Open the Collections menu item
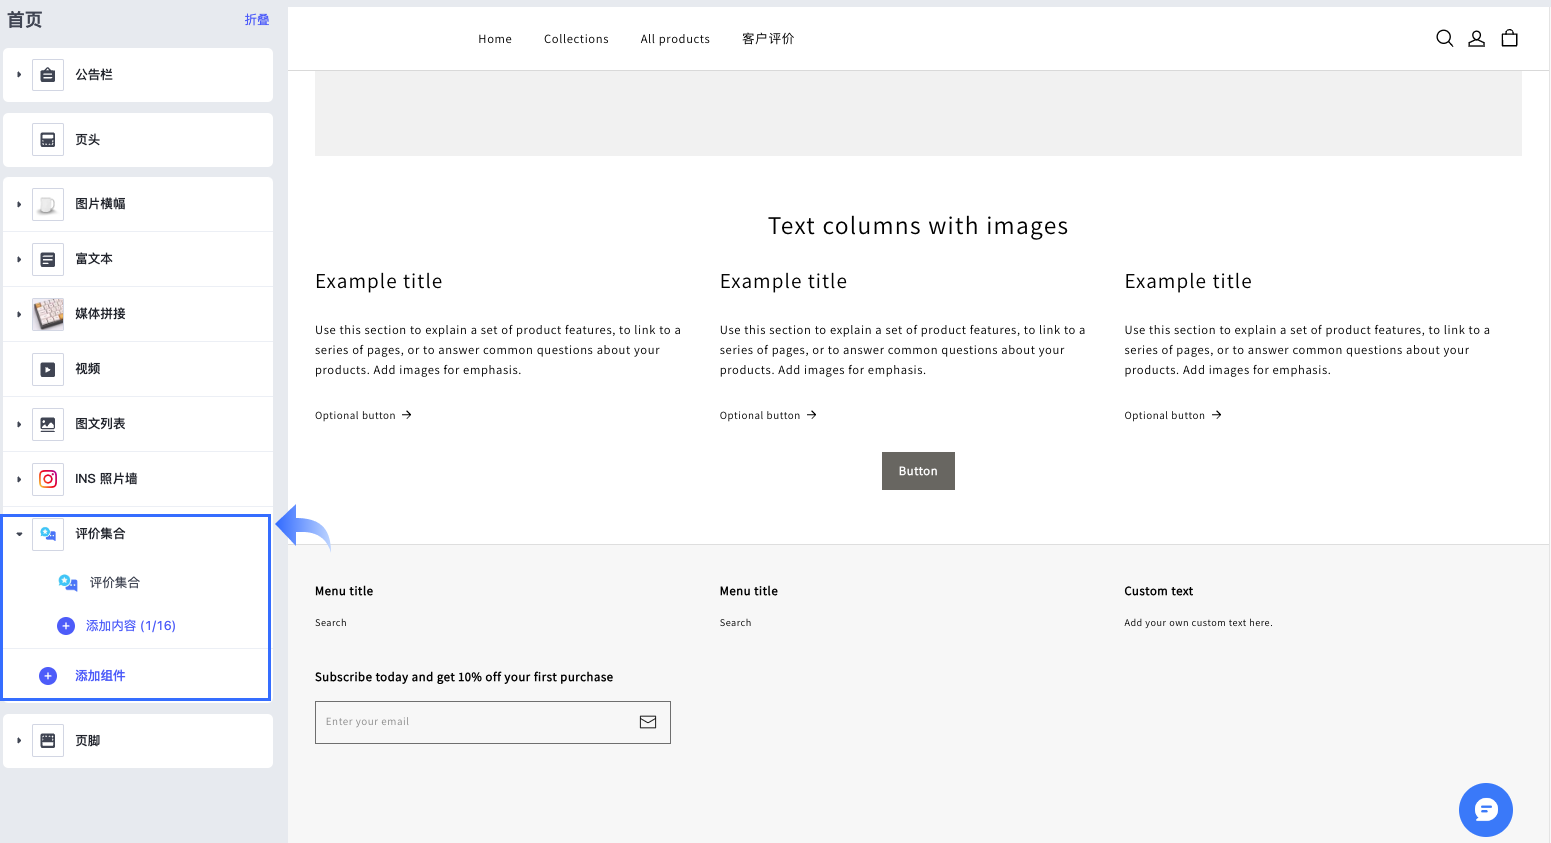This screenshot has width=1551, height=843. [x=576, y=39]
